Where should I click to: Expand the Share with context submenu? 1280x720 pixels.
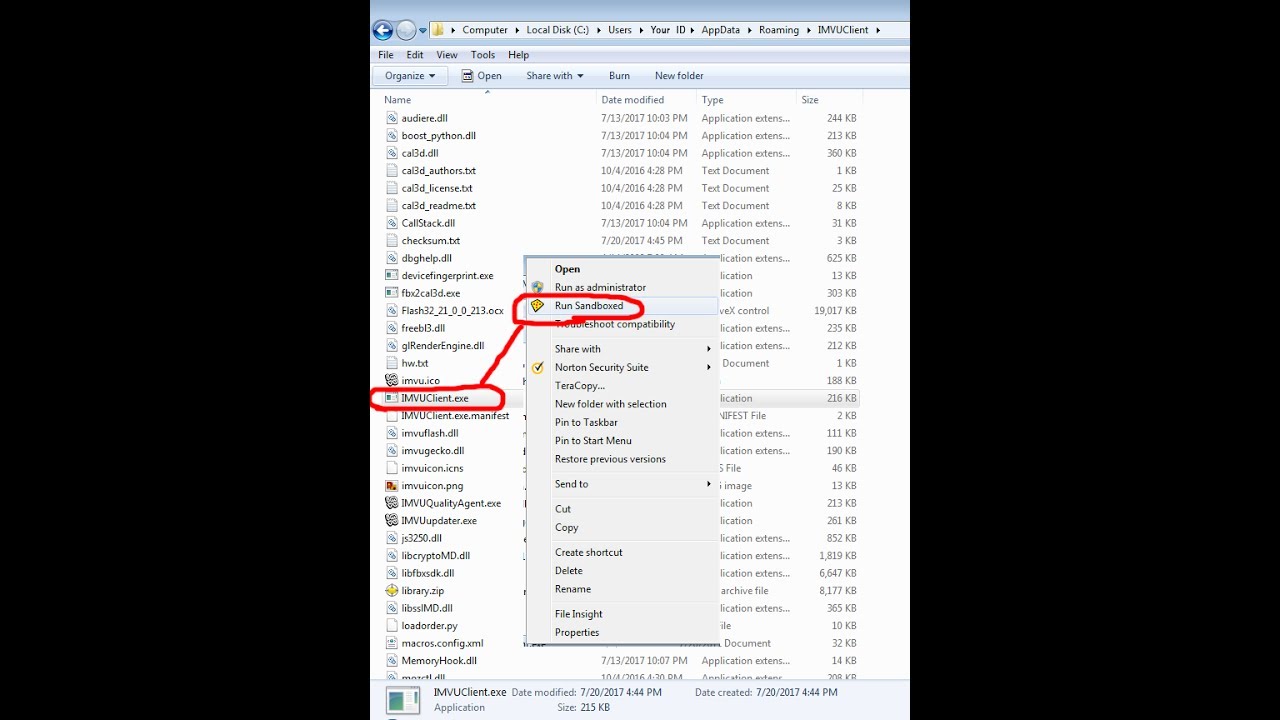(709, 349)
